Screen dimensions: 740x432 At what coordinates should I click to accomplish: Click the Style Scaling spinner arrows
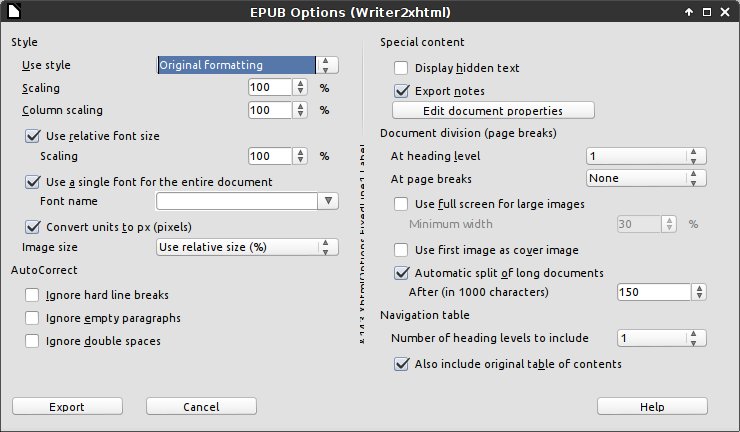point(300,87)
